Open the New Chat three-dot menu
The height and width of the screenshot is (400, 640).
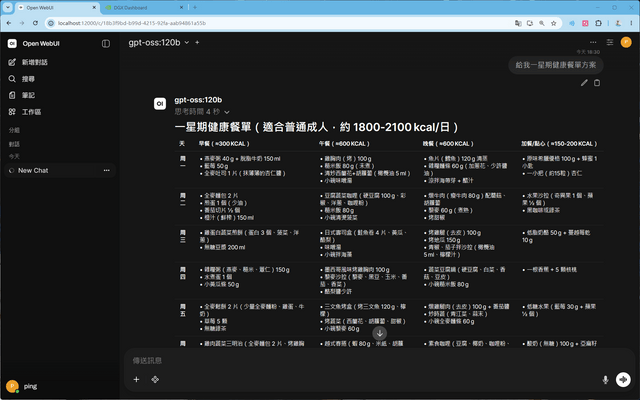coord(107,170)
